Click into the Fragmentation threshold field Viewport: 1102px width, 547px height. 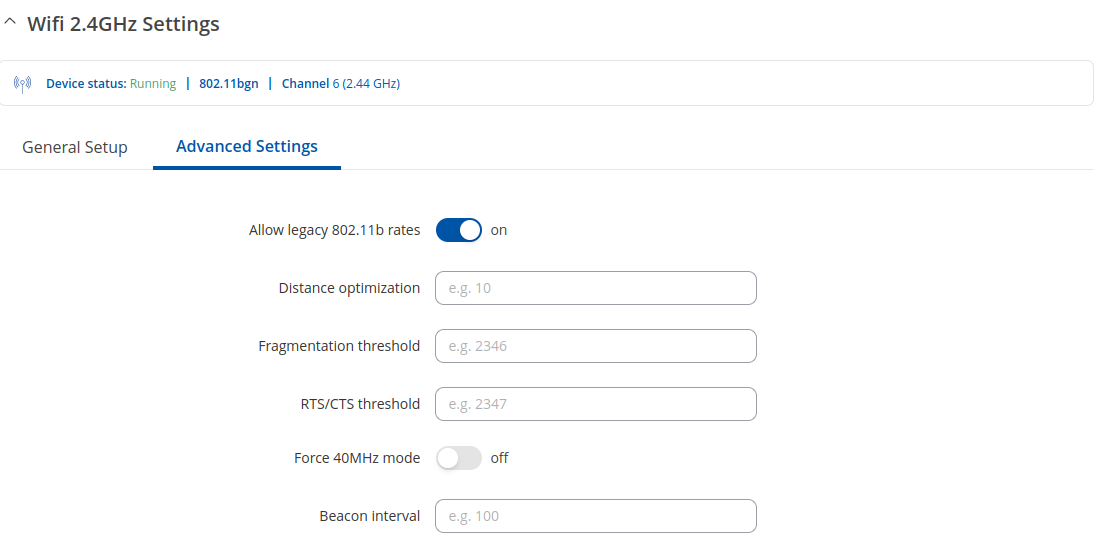[x=596, y=346]
